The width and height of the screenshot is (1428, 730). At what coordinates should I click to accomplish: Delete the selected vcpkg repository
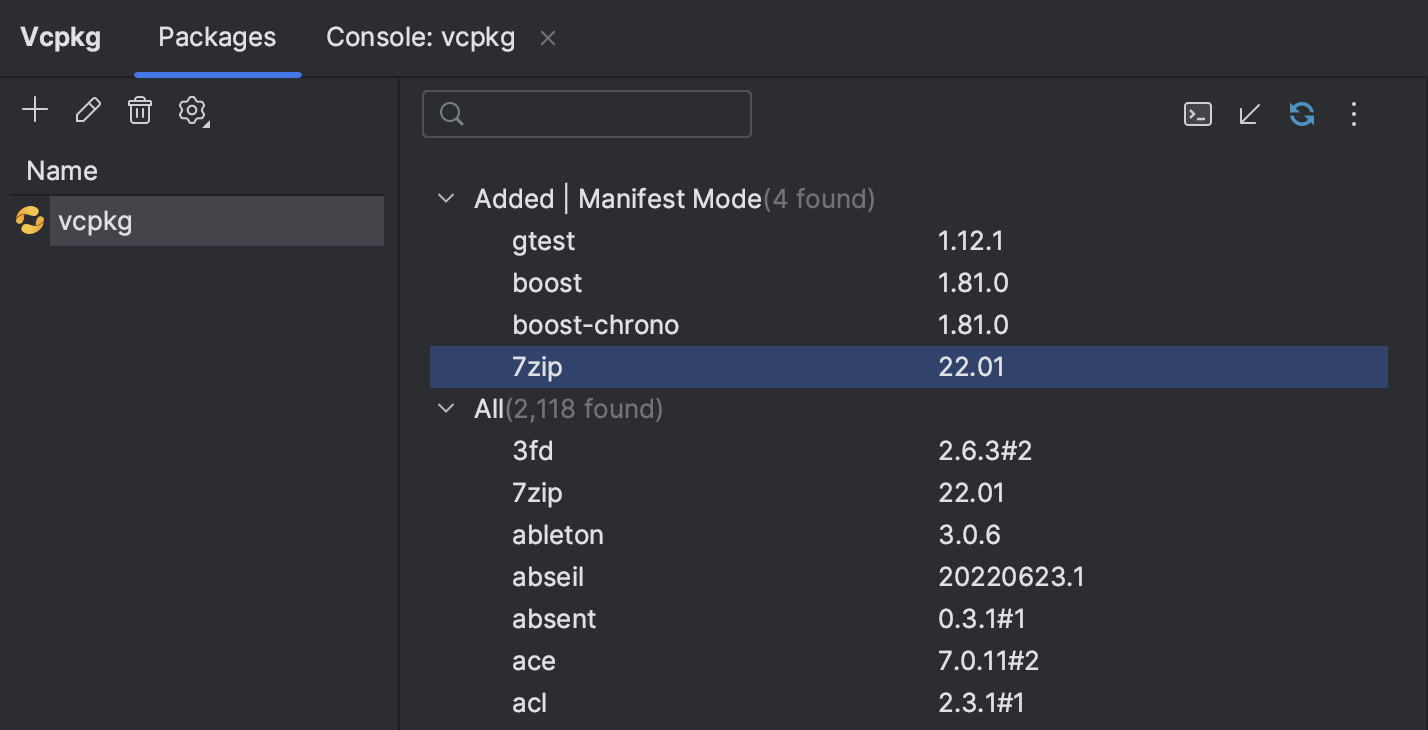click(140, 110)
